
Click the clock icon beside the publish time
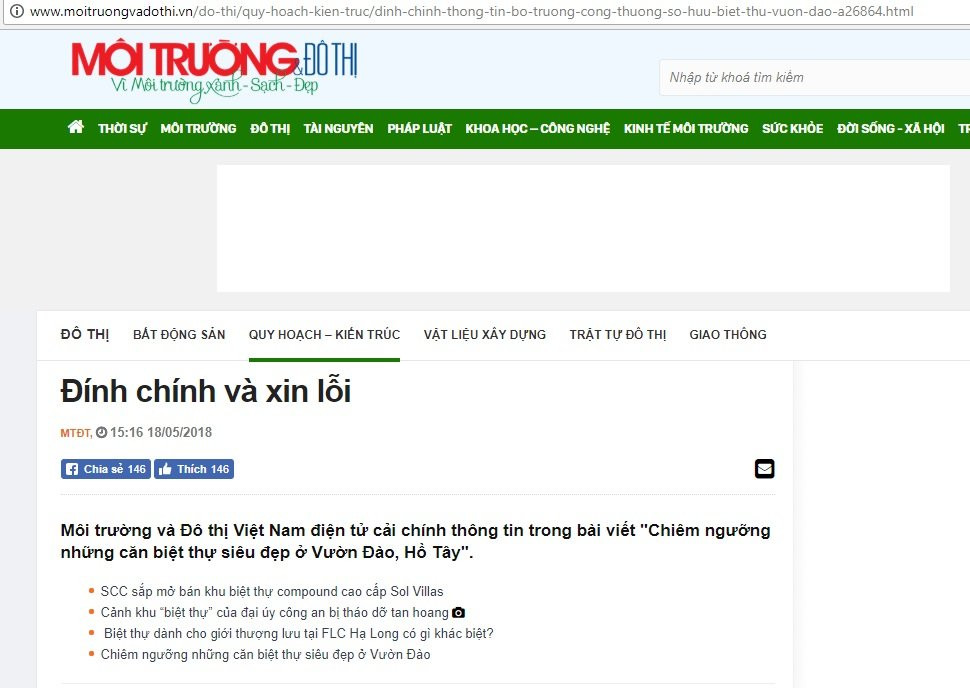tap(101, 432)
